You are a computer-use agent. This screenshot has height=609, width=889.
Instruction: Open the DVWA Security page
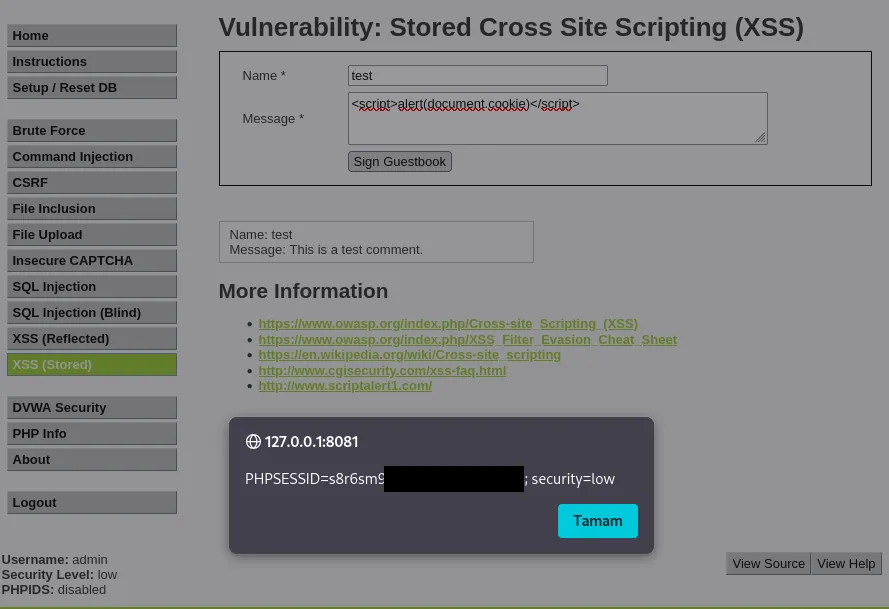(x=92, y=408)
